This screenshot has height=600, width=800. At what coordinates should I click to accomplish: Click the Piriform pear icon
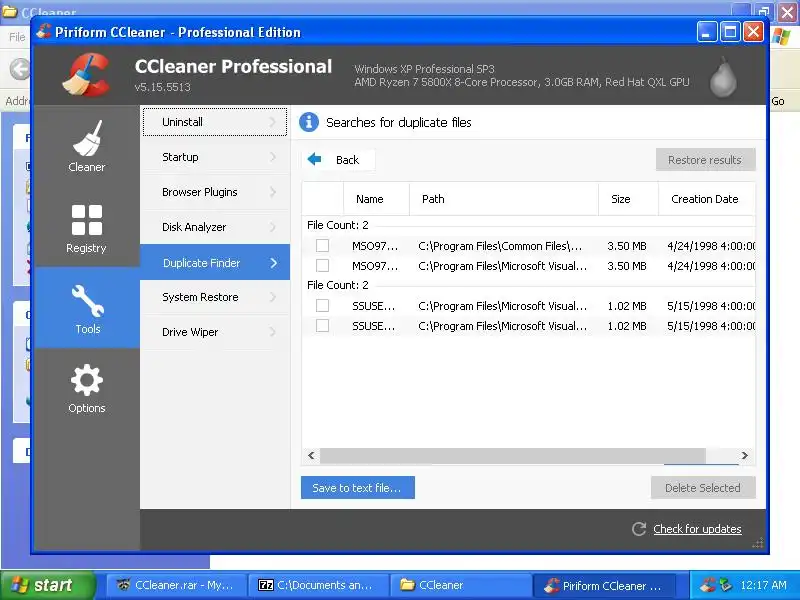[x=723, y=77]
